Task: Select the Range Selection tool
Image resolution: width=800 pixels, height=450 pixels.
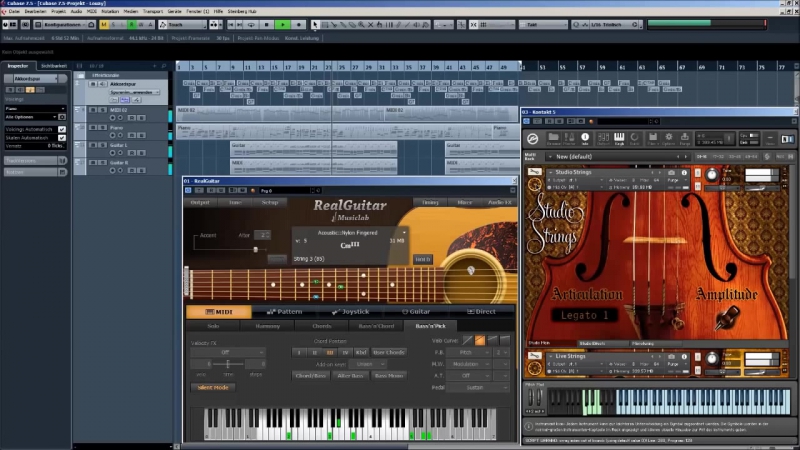Action: point(324,24)
